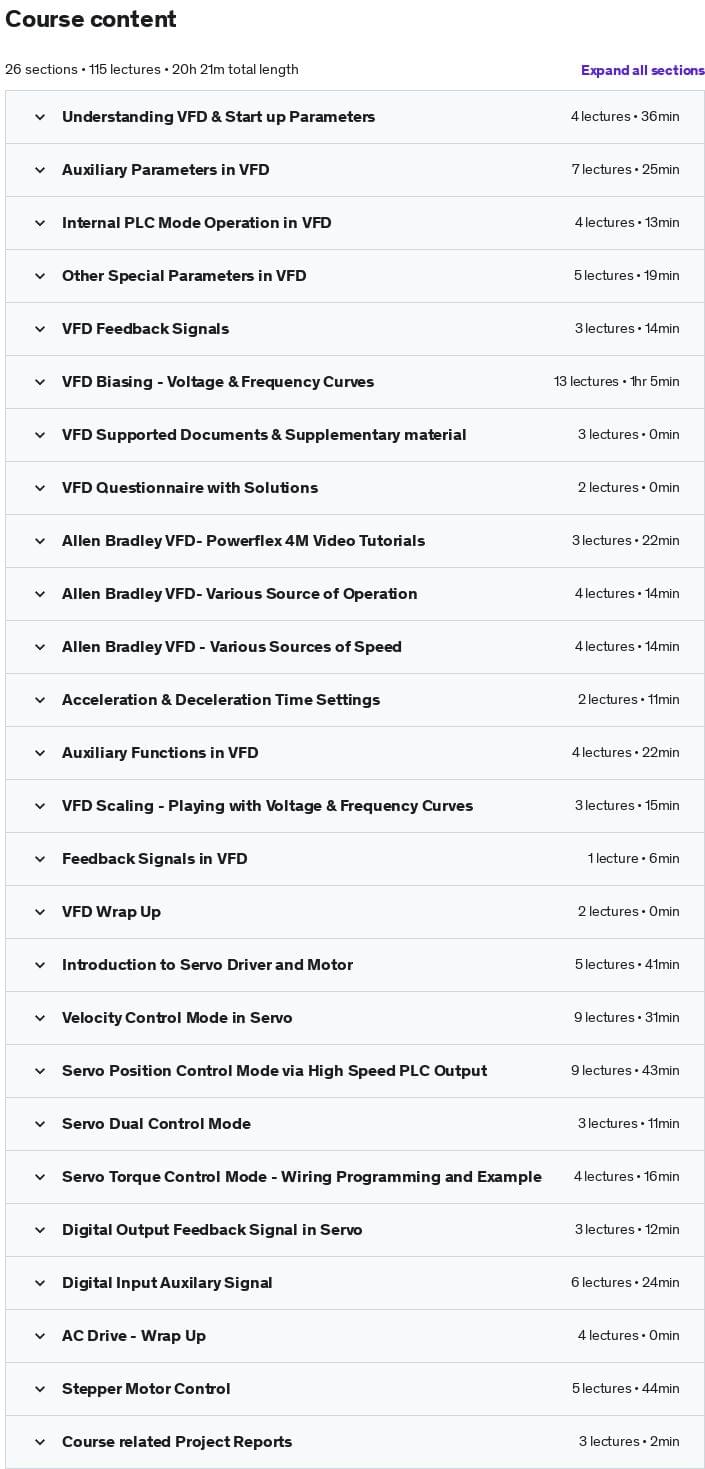The height and width of the screenshot is (1469, 705).
Task: Expand the Understanding VFD & Start up Parameters chevron
Action: coord(40,117)
